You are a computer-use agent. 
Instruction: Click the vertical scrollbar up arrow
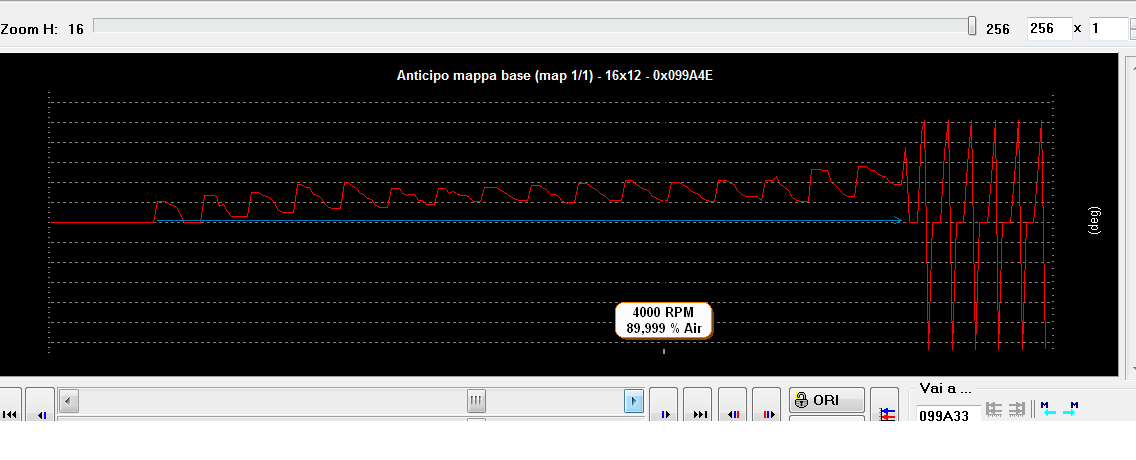click(x=1131, y=66)
